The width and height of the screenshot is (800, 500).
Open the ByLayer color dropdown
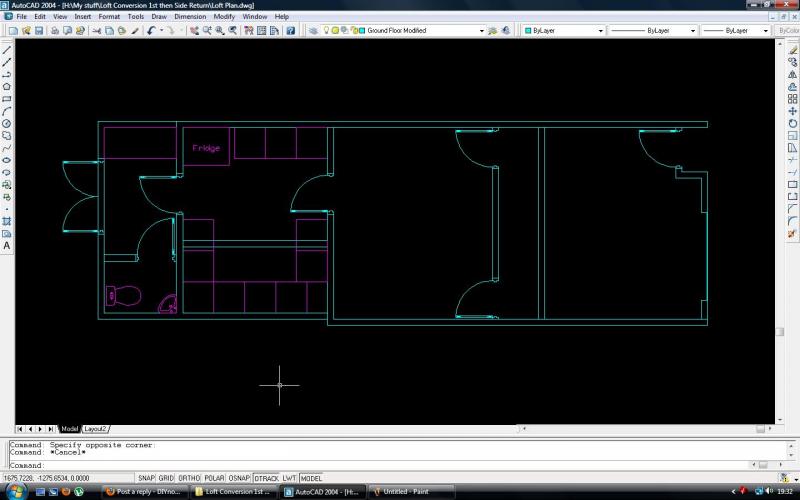click(600, 31)
